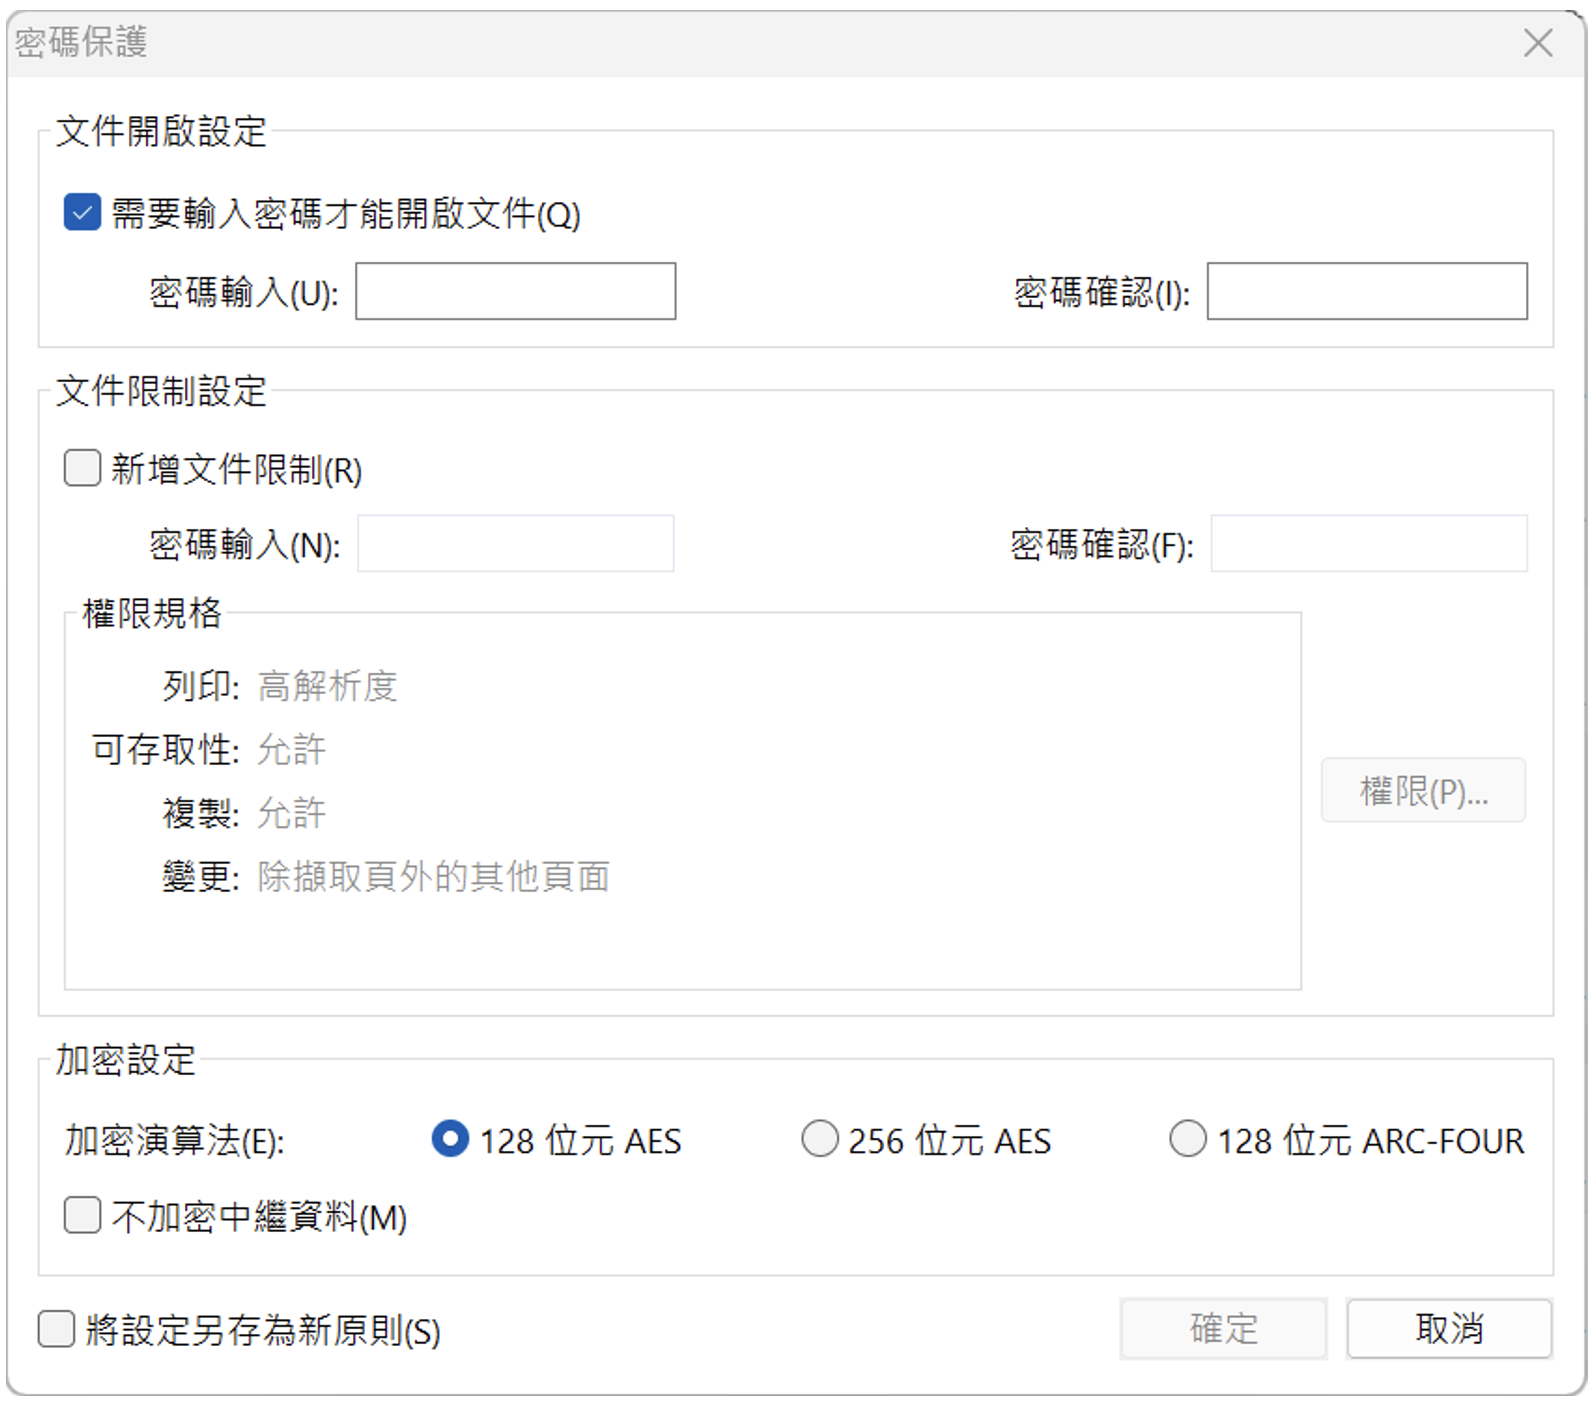Viewport: 1596px width, 1402px height.
Task: Click the 除擷取頁外的其他頁面 change permission text
Action: pyautogui.click(x=433, y=877)
